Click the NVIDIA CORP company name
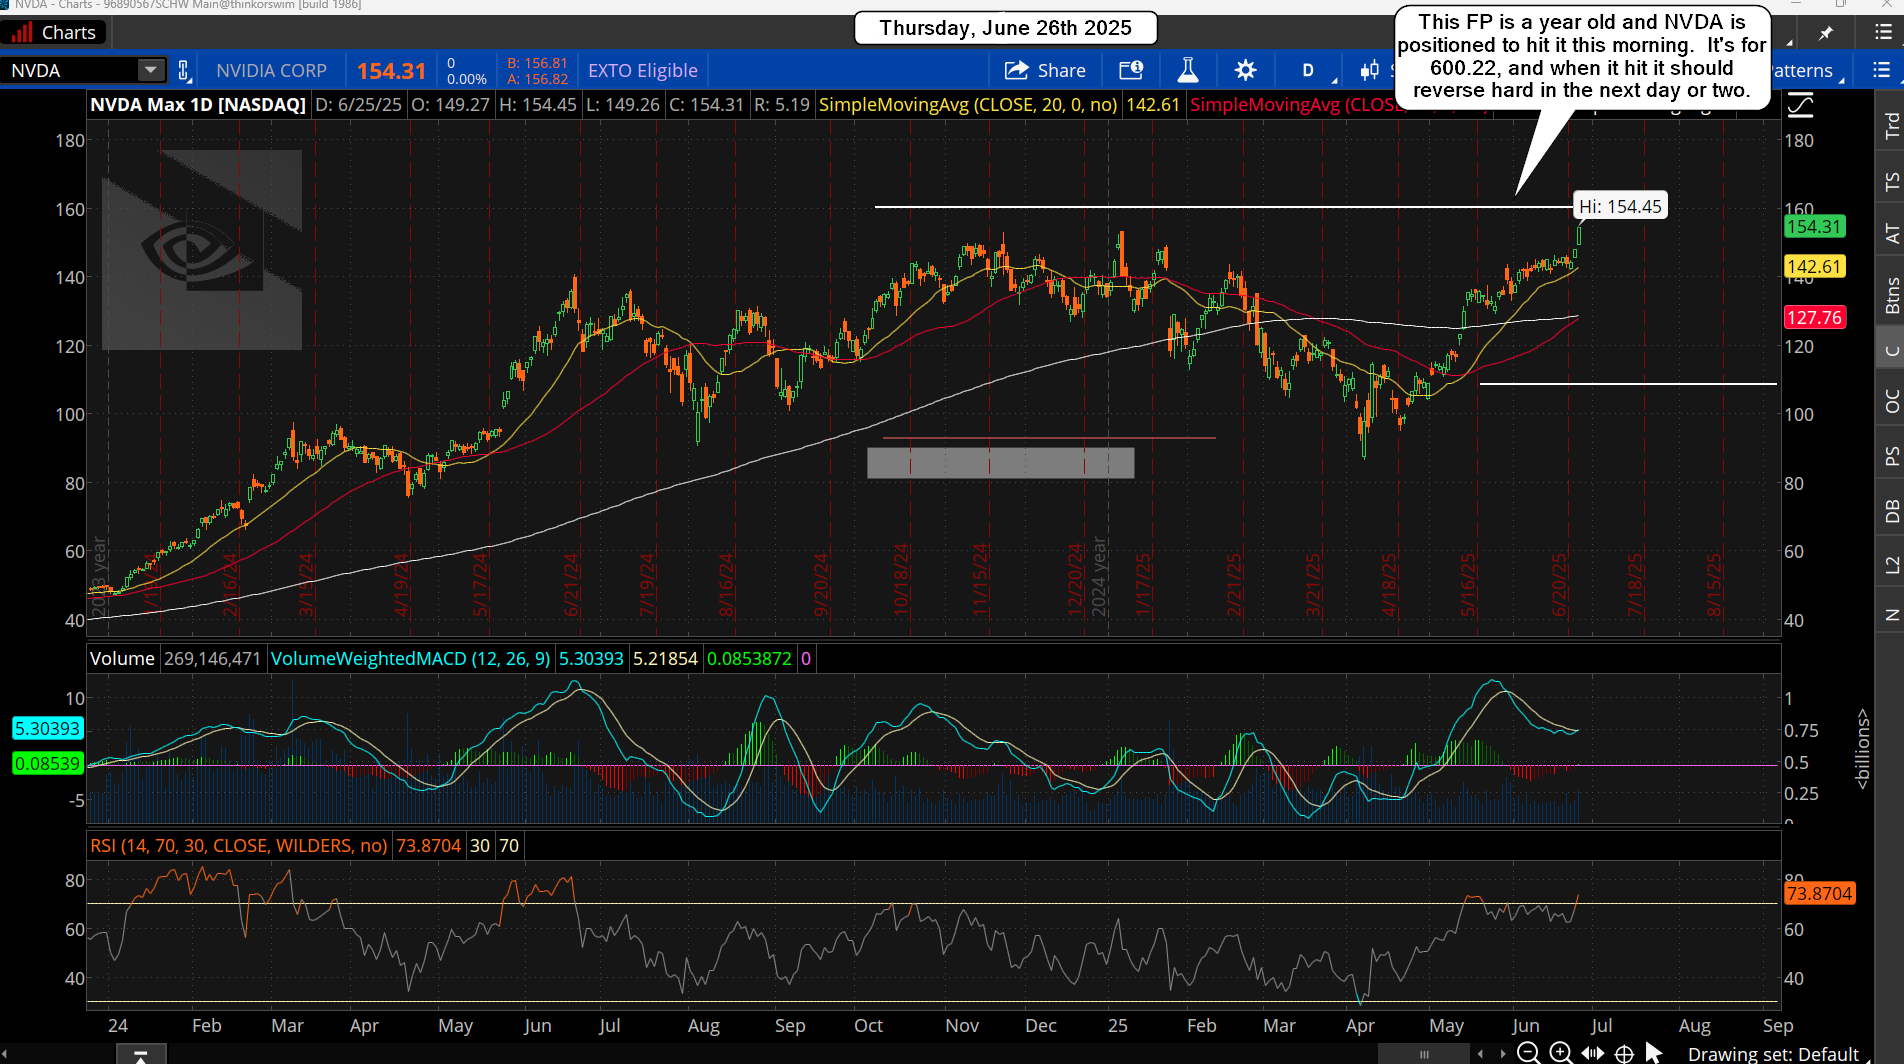The height and width of the screenshot is (1064, 1904). (271, 70)
